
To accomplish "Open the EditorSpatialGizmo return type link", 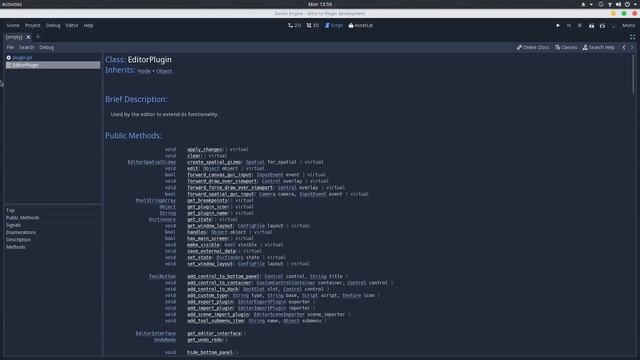I will pyautogui.click(x=151, y=162).
